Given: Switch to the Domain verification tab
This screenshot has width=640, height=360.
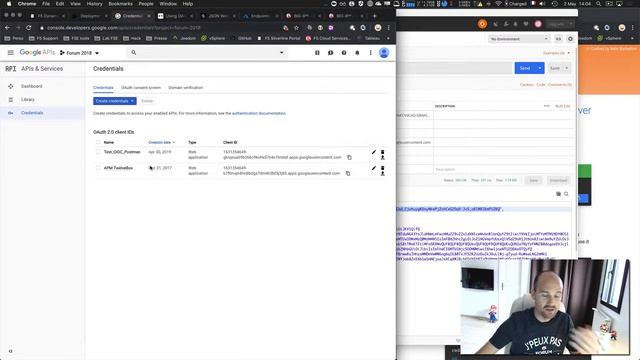Looking at the screenshot, I should point(186,88).
